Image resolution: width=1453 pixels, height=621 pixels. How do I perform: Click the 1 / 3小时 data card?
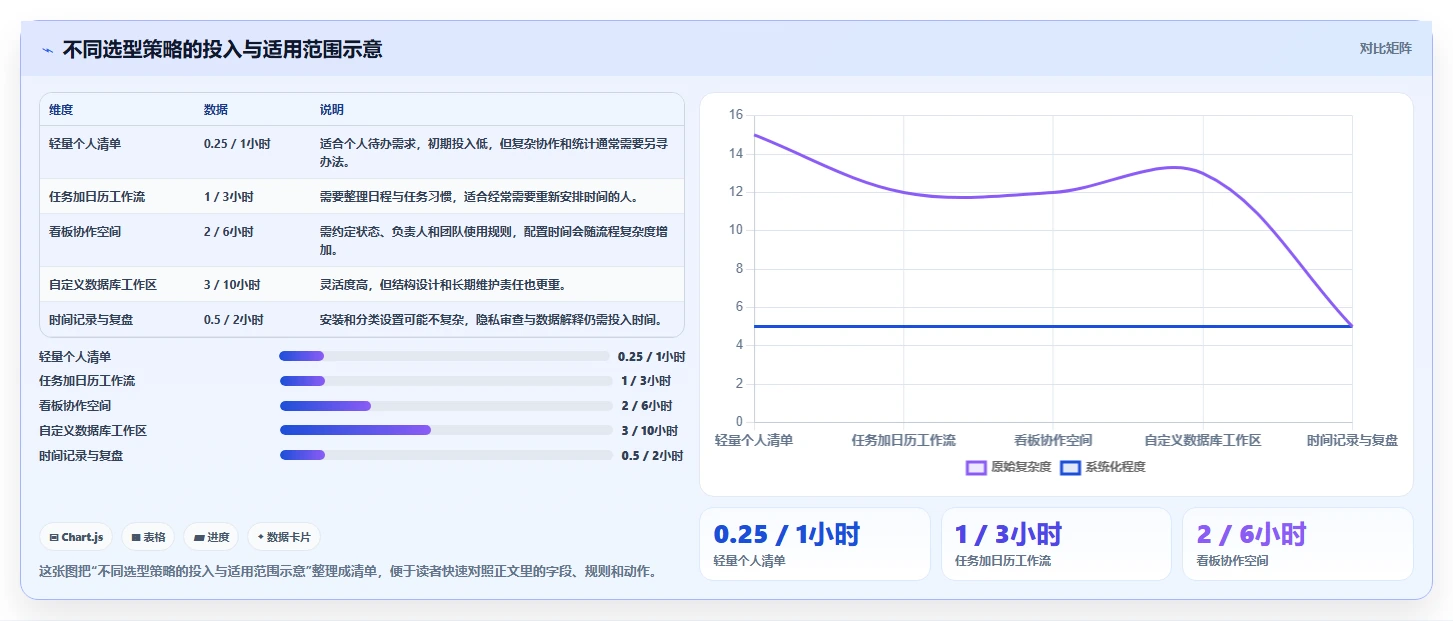(x=1056, y=544)
